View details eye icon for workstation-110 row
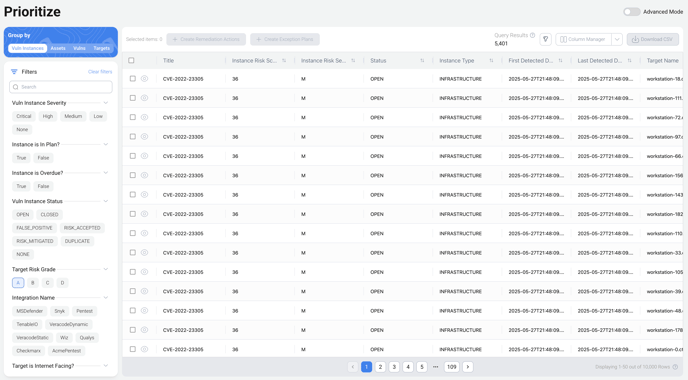The image size is (688, 380). (144, 233)
